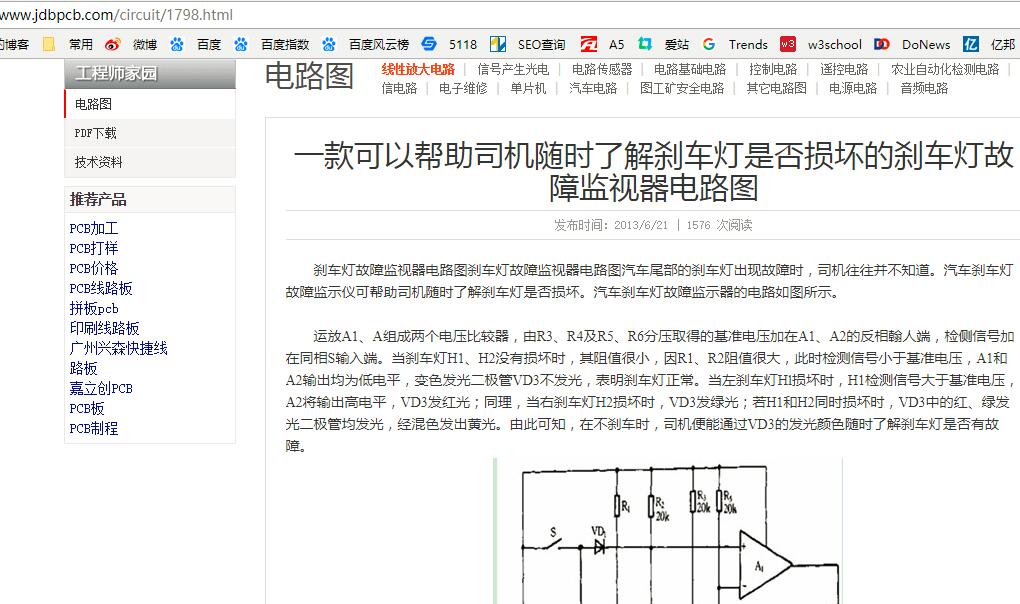The width and height of the screenshot is (1020, 604).
Task: Click the 拼板pcb recommended link
Action: 94,309
